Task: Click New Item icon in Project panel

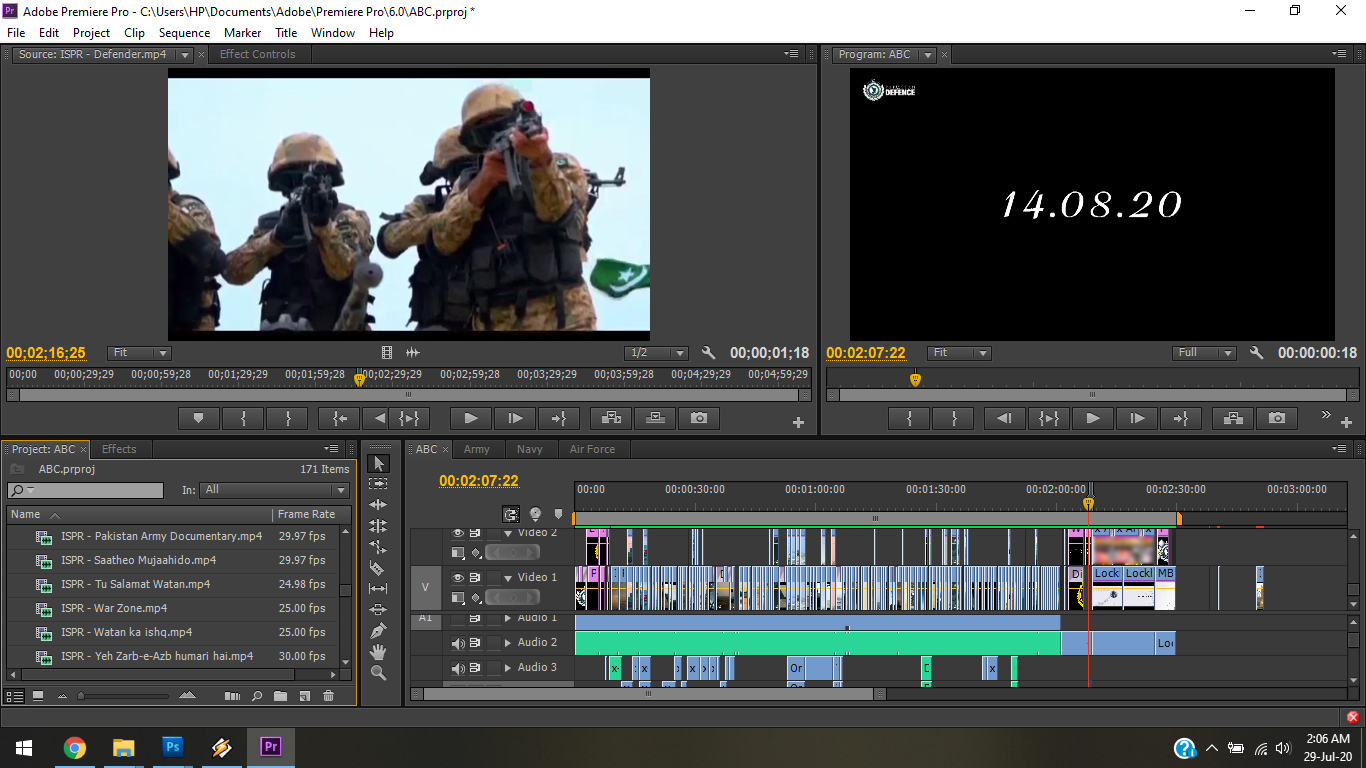Action: point(304,696)
